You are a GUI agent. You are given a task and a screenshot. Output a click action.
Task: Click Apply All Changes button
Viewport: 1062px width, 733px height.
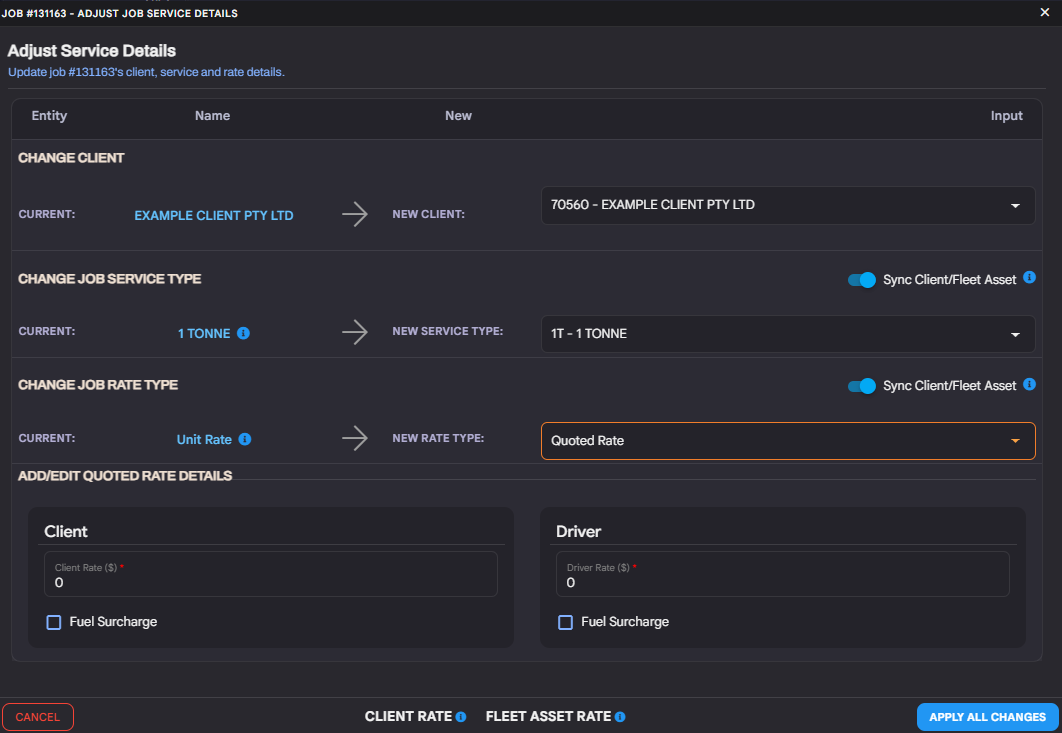(x=987, y=717)
